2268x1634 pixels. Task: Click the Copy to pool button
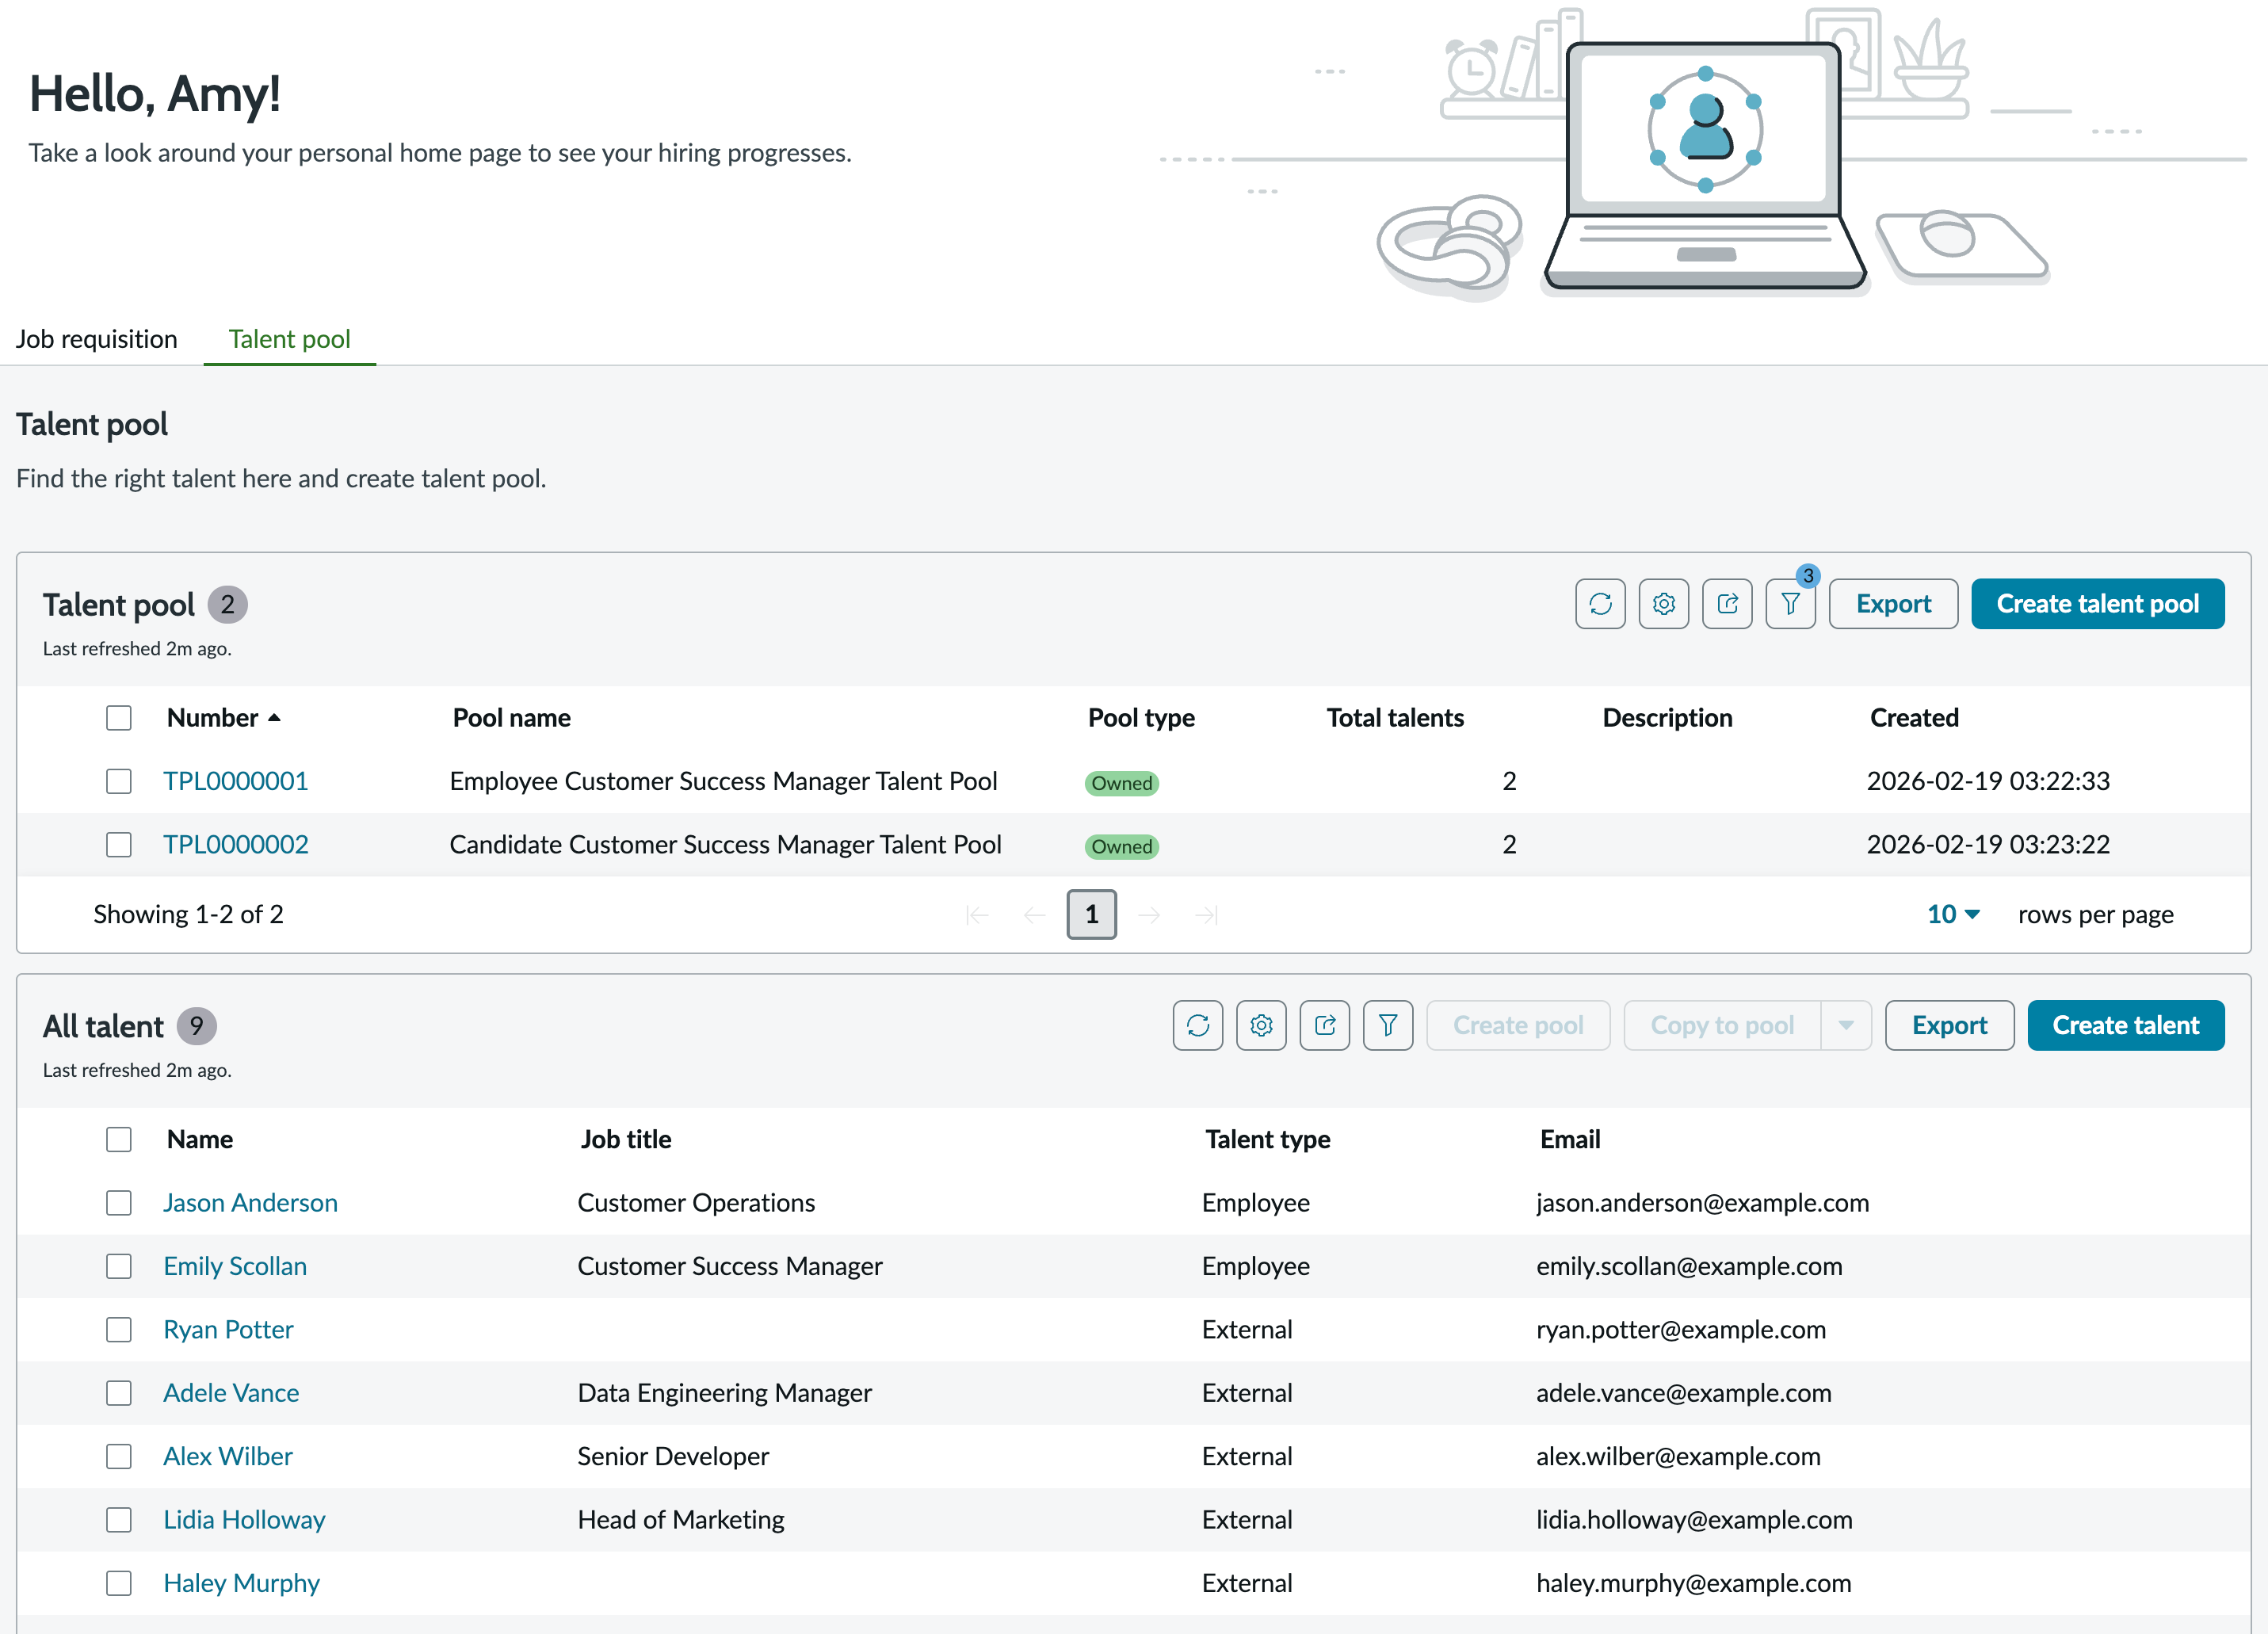pyautogui.click(x=1722, y=1025)
